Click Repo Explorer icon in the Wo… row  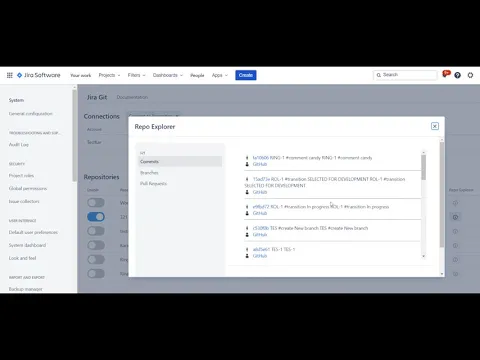pyautogui.click(x=455, y=203)
